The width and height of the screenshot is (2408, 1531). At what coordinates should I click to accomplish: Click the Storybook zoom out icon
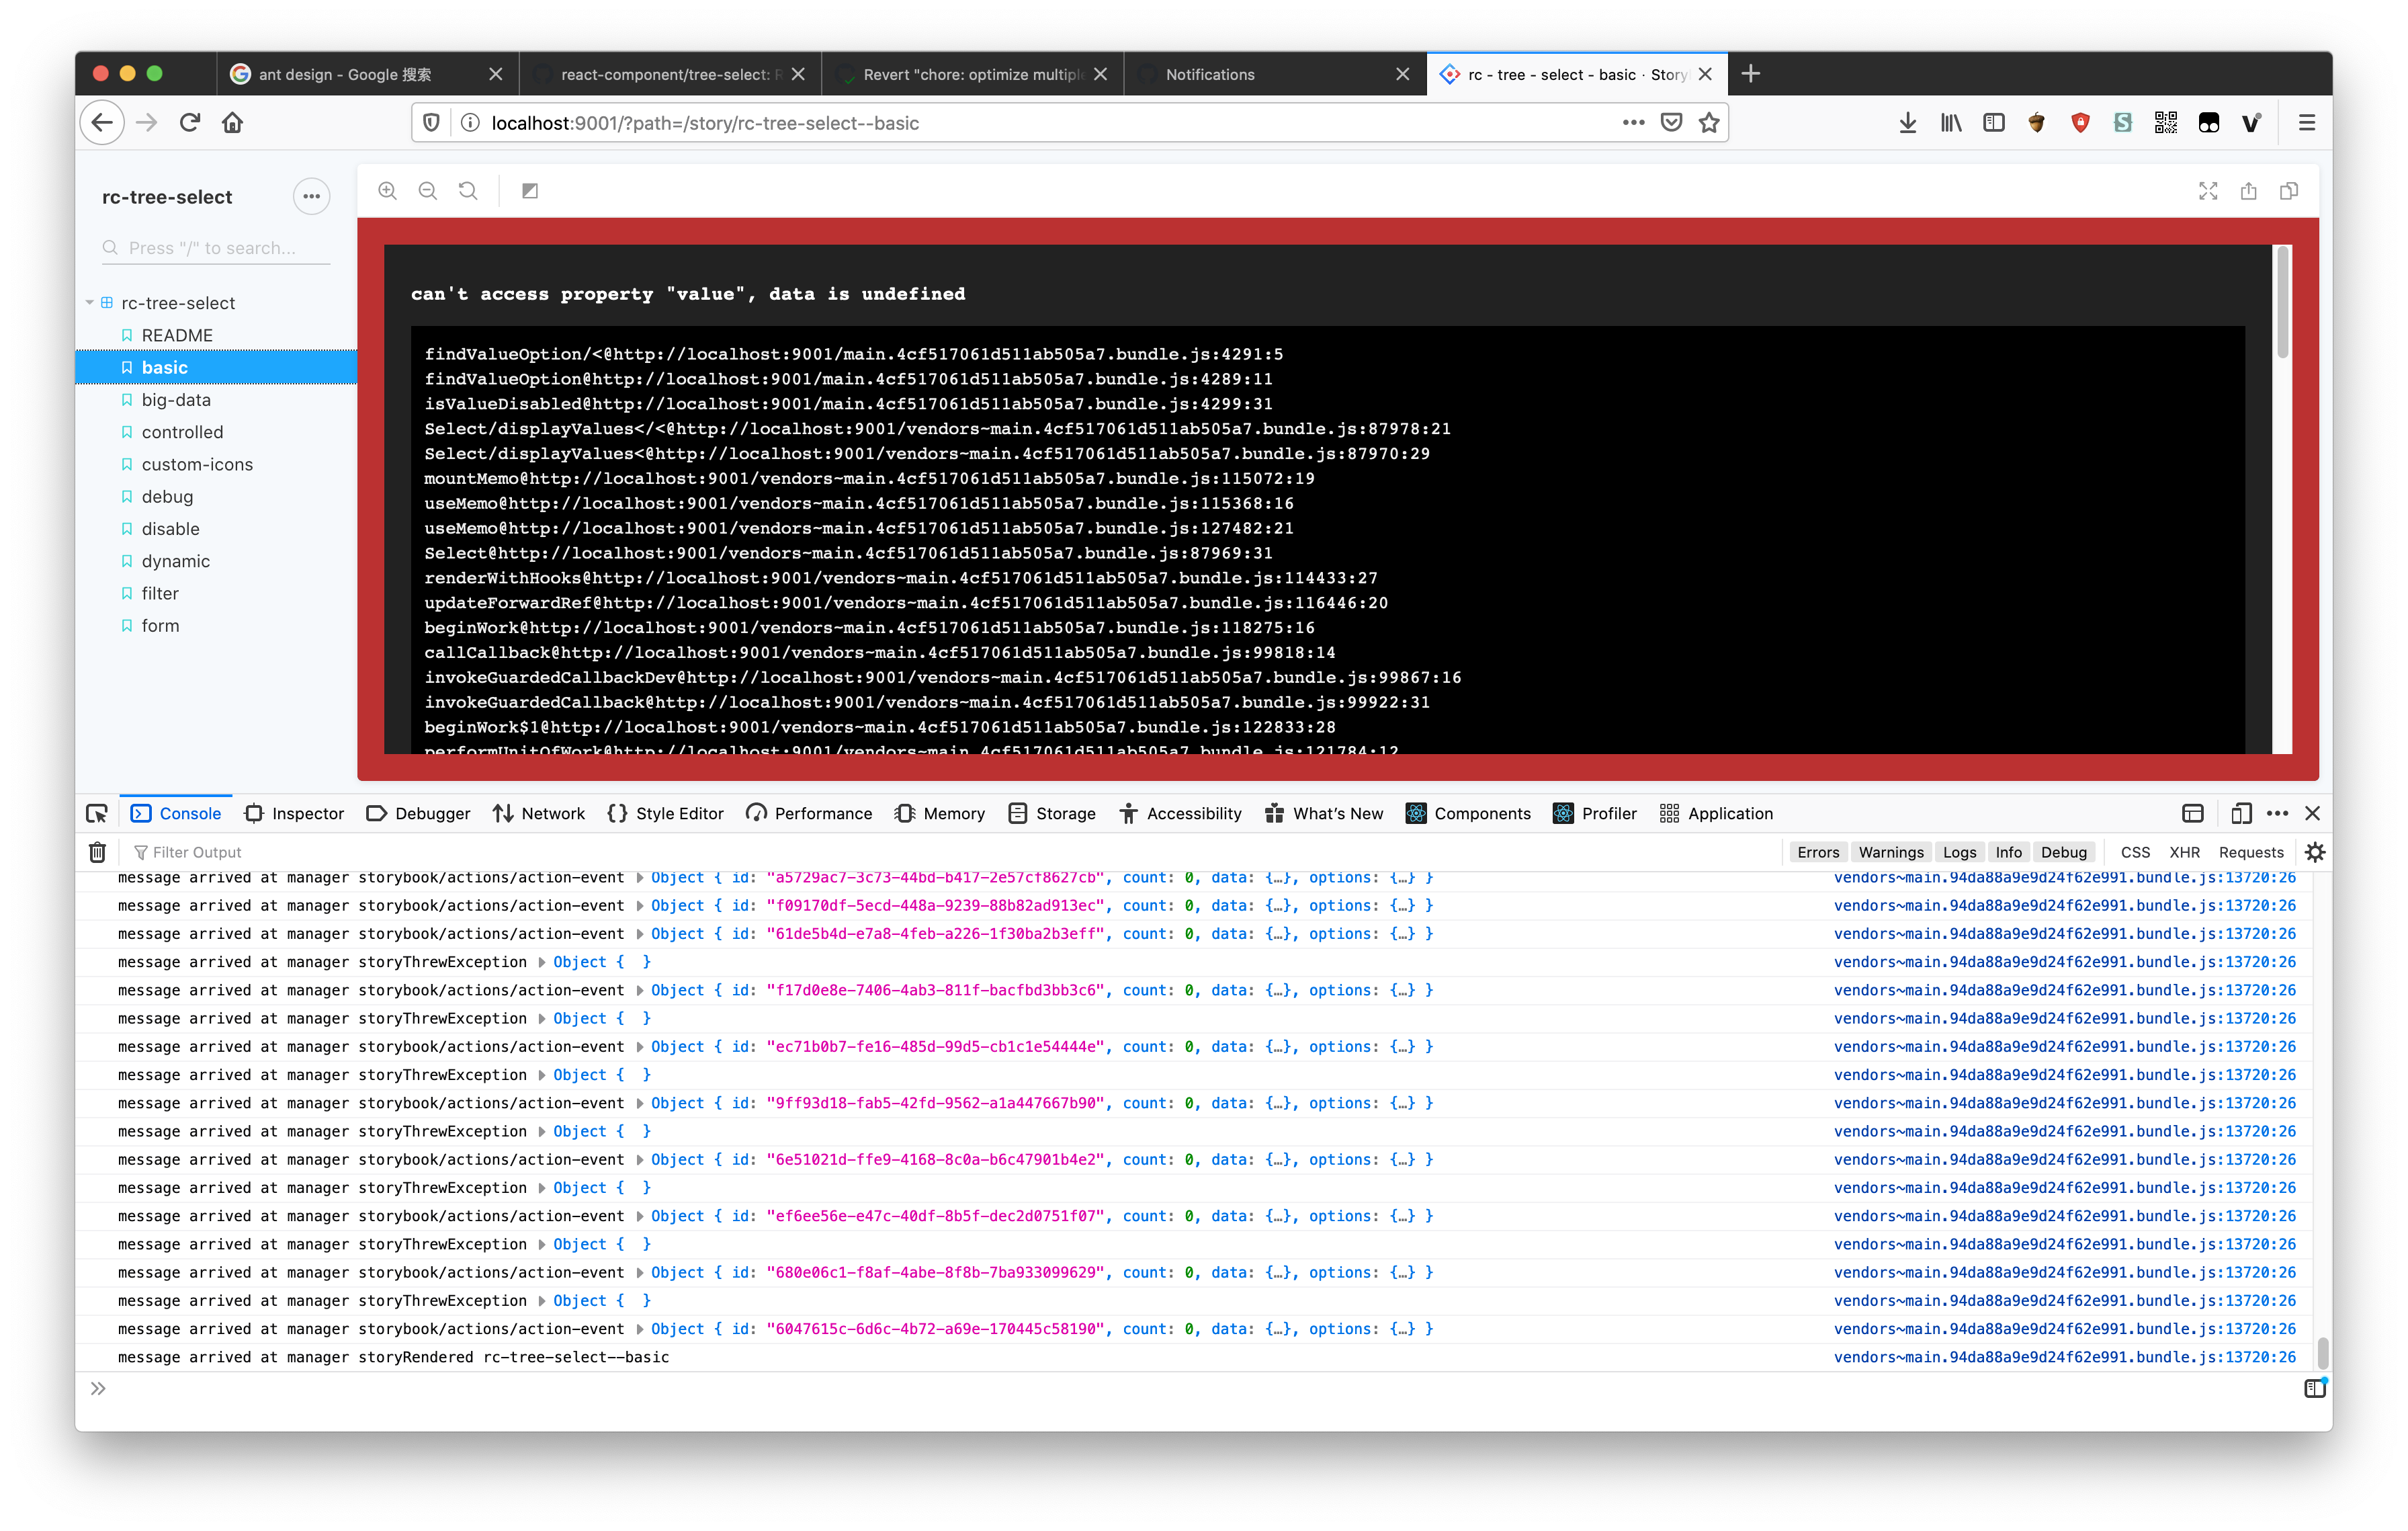[428, 191]
